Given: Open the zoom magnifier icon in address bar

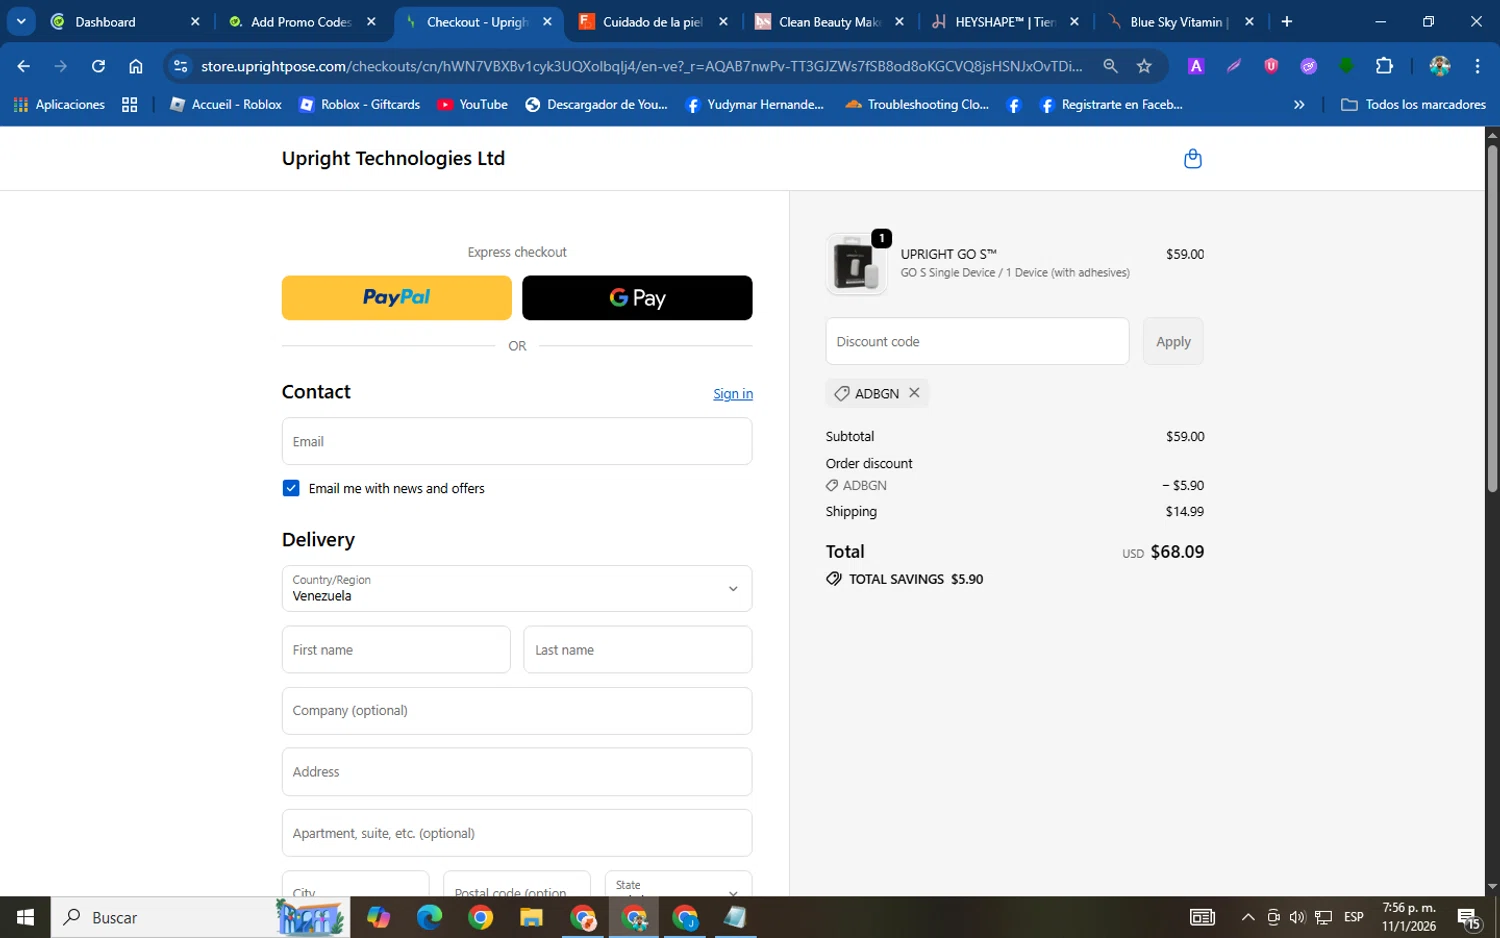Looking at the screenshot, I should 1110,66.
